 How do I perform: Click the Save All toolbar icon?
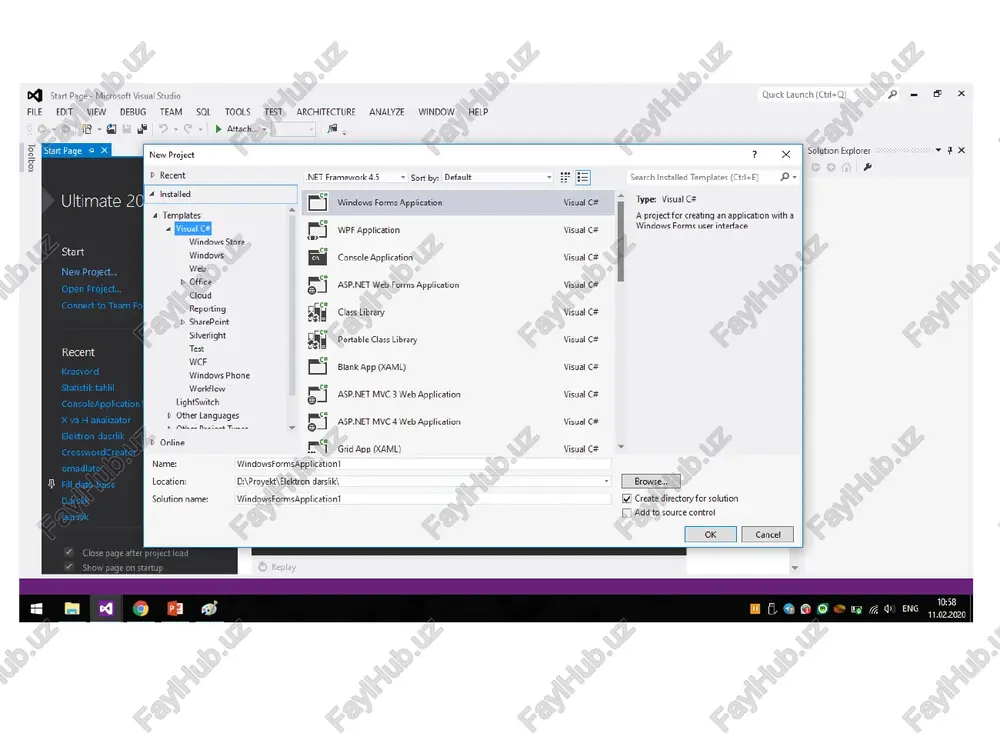(x=142, y=129)
